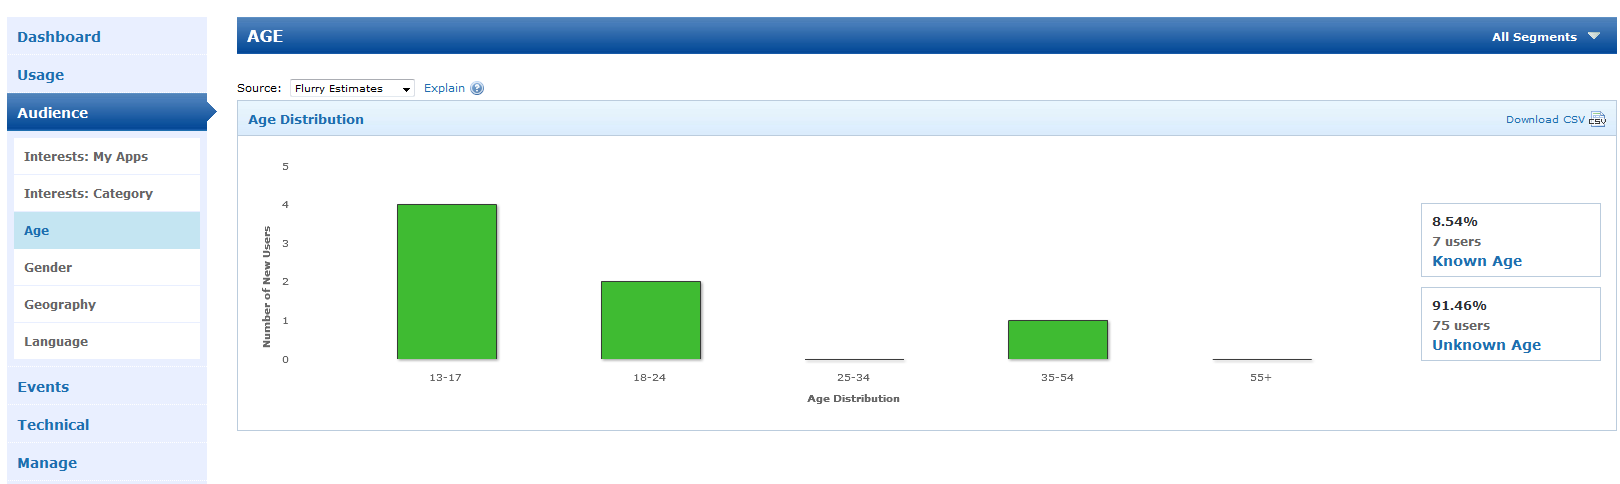Screen dimensions: 1620x484
Task: Click the Age Distribution panel heading
Action: [306, 119]
